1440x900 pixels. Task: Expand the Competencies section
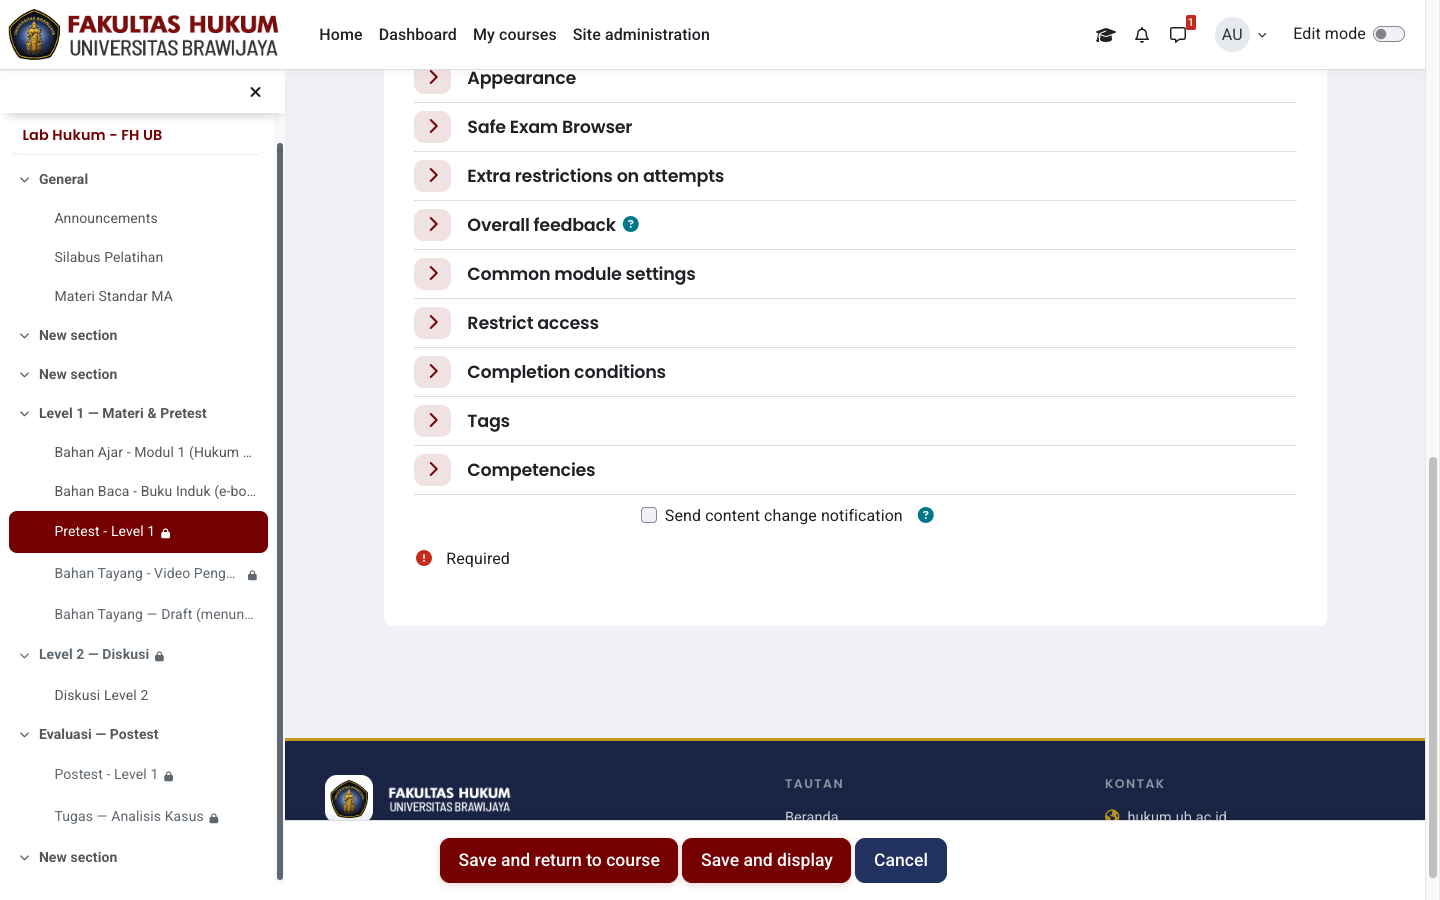433,469
